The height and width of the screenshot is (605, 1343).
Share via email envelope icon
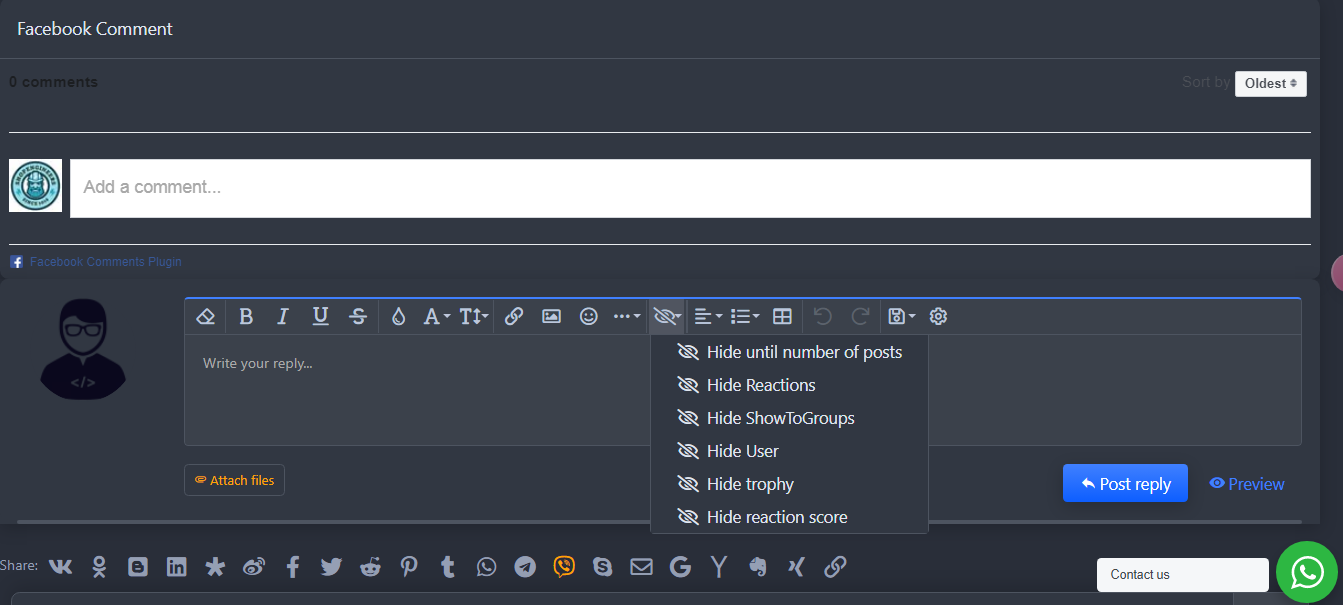click(x=641, y=567)
